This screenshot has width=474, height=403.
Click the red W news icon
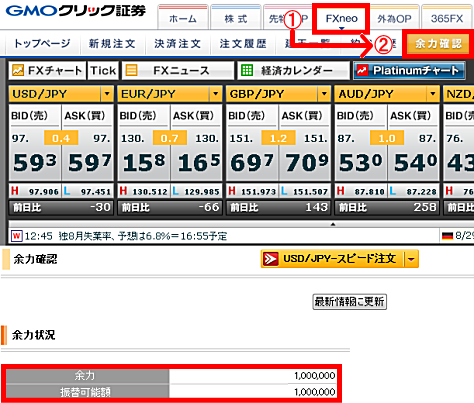coord(17,236)
